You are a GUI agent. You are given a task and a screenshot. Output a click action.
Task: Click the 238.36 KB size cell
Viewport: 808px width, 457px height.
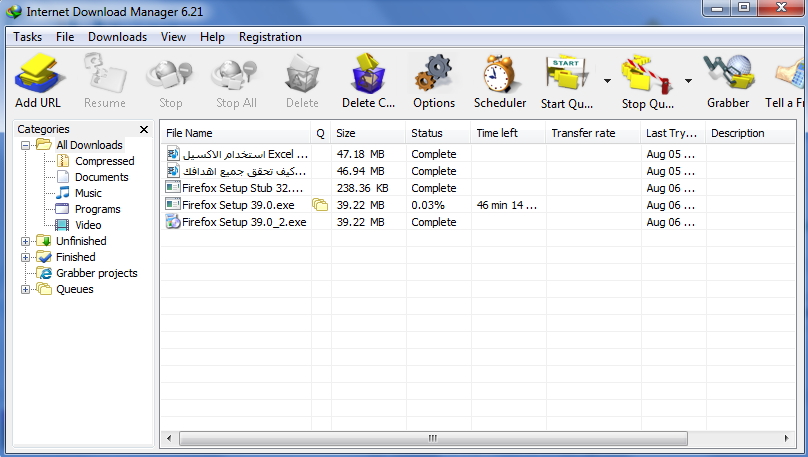[x=368, y=188]
